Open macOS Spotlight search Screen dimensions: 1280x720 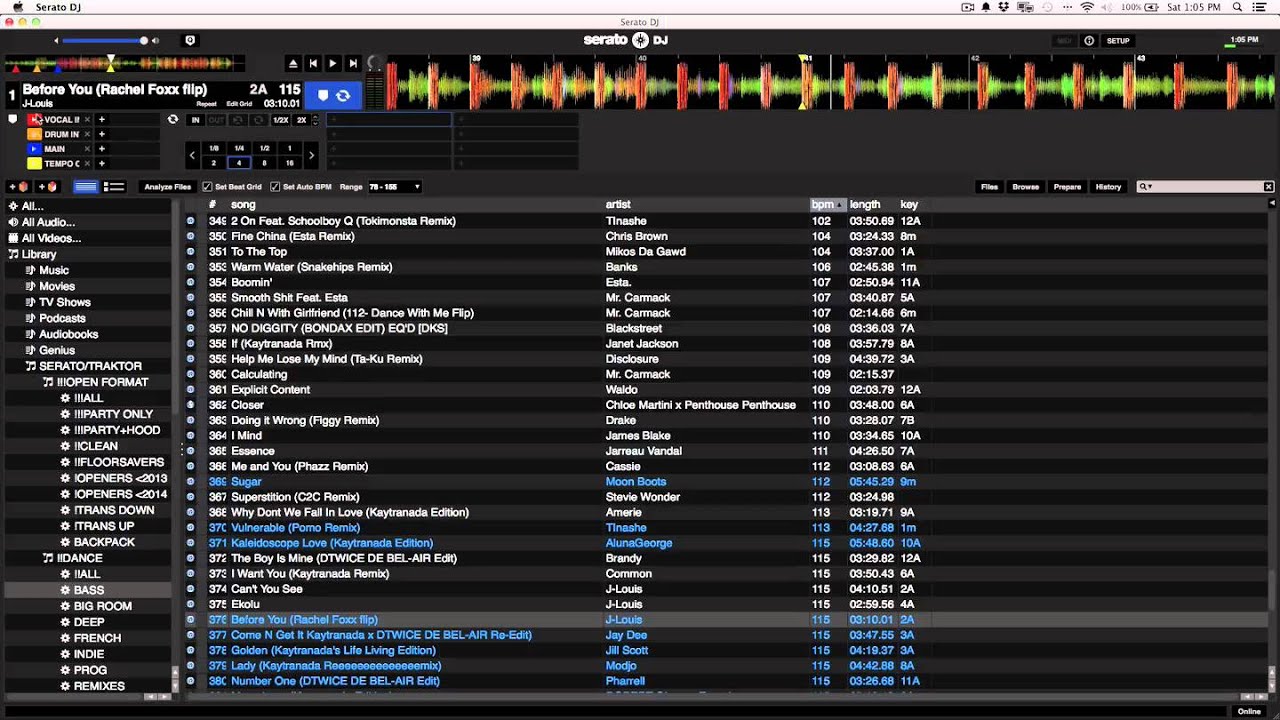[1237, 7]
